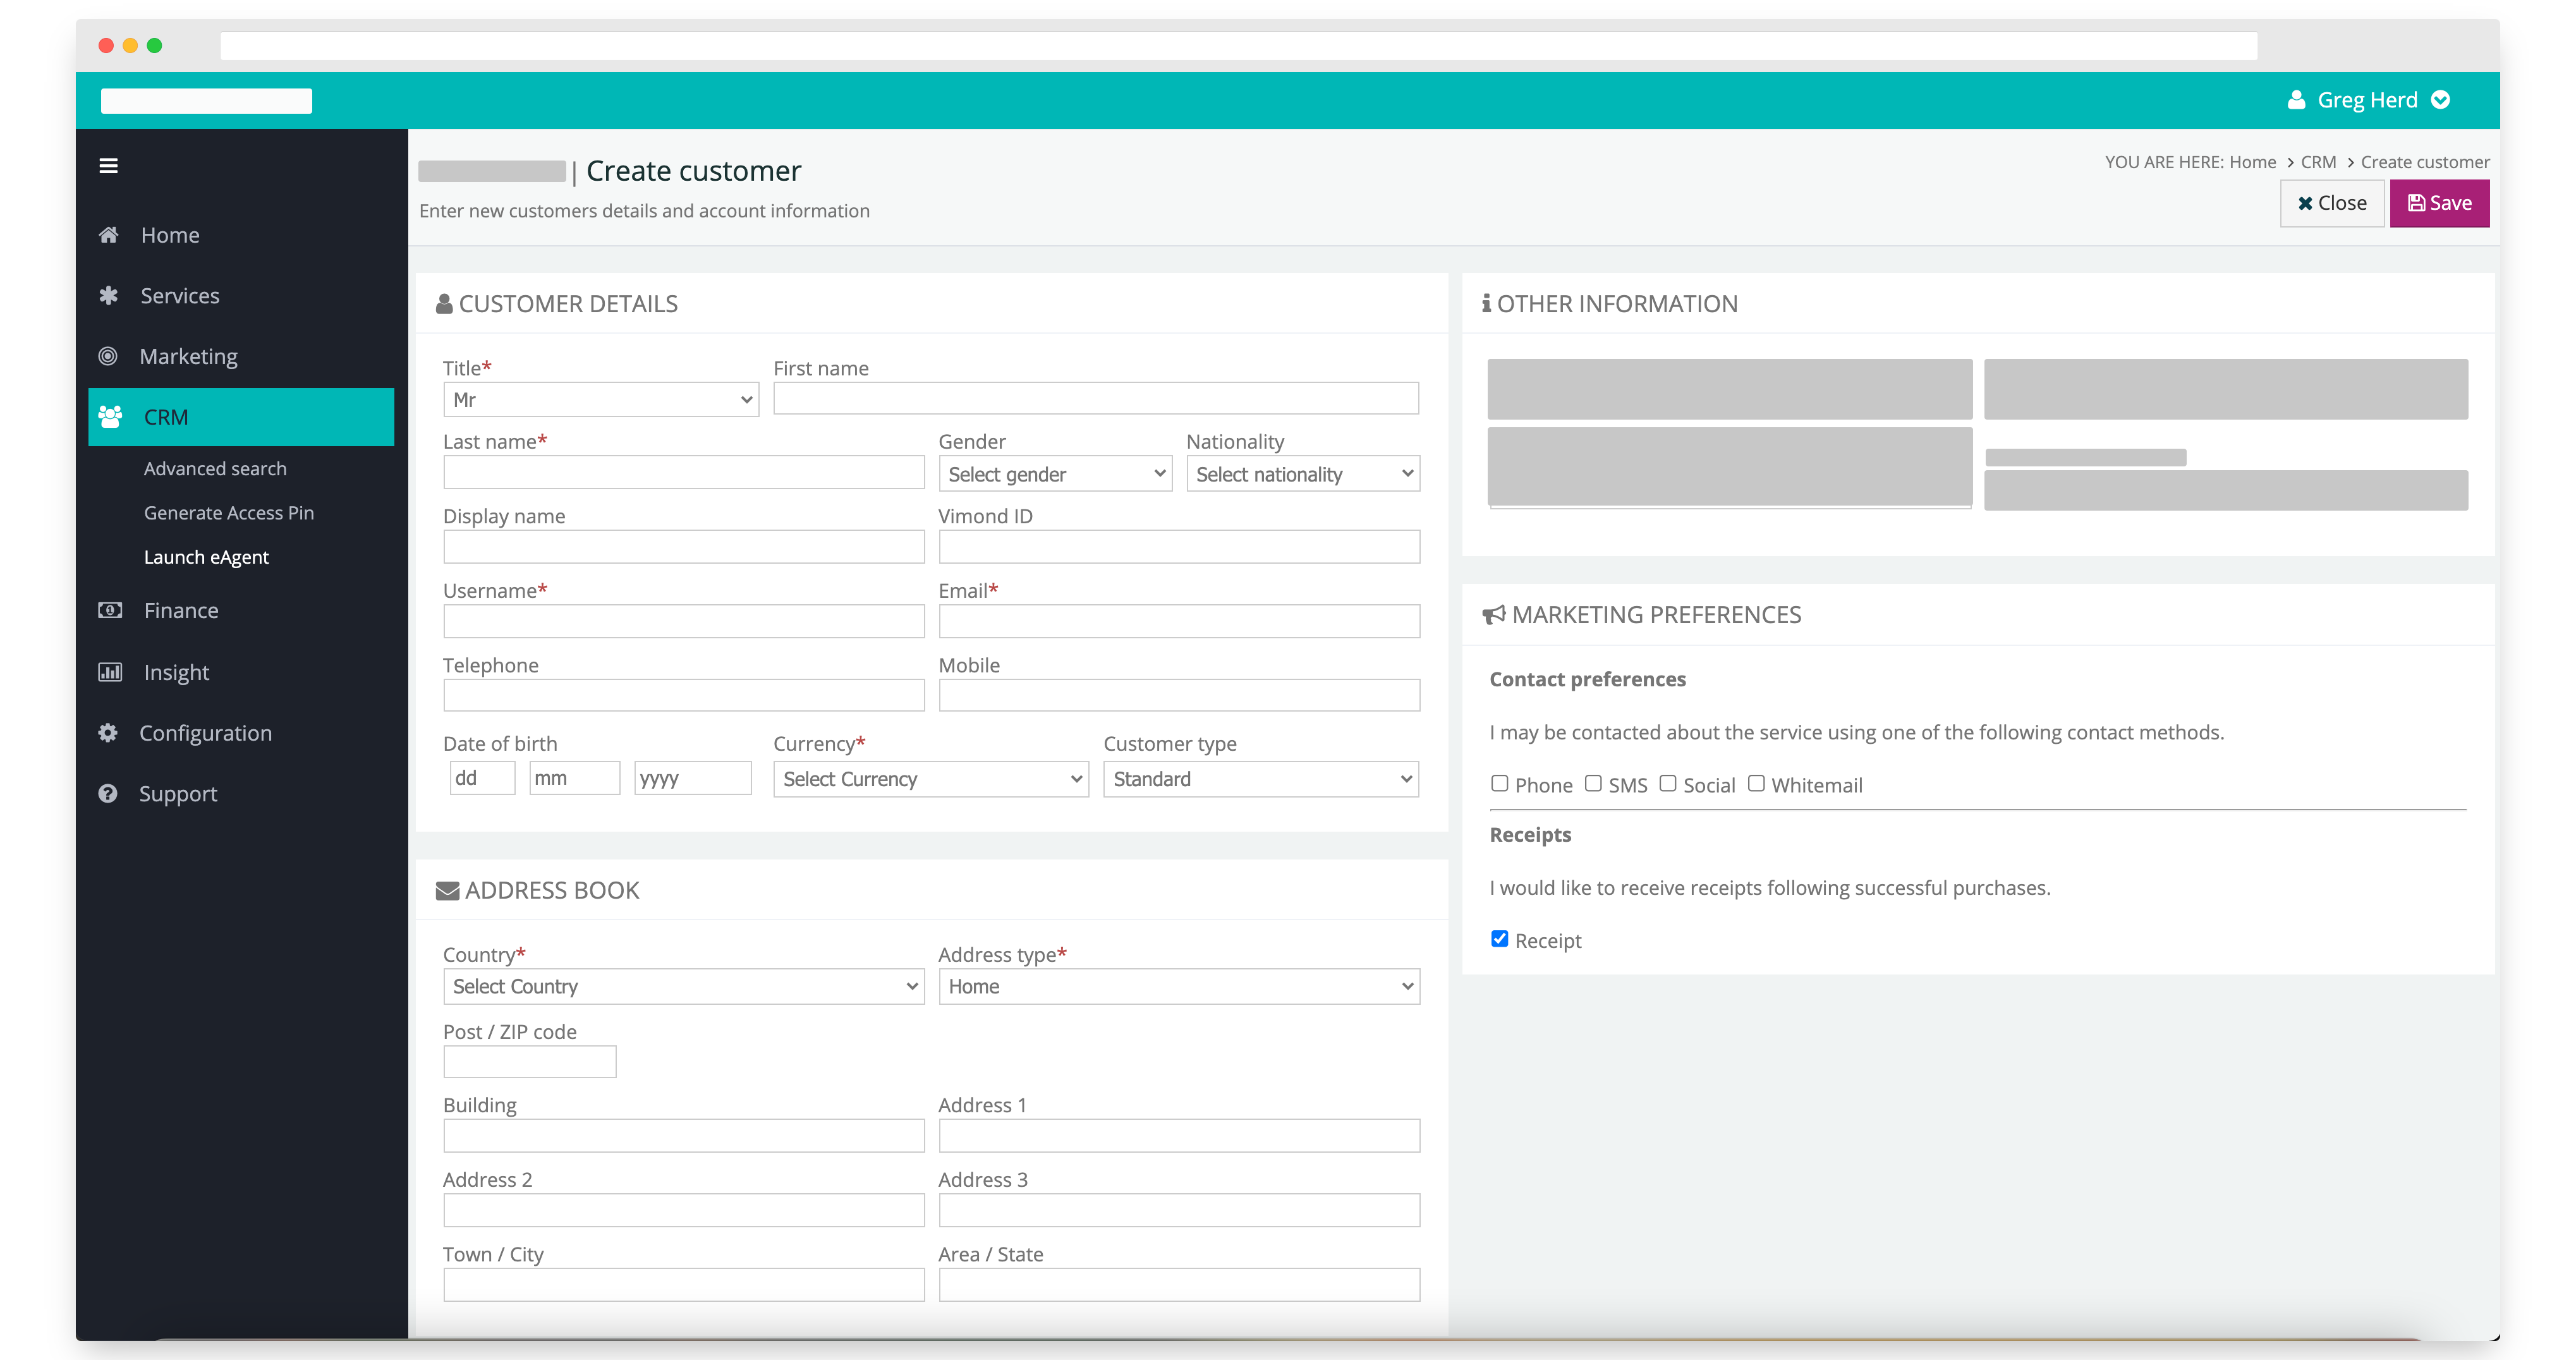Follow the Home breadcrumb link
This screenshot has height=1360, width=2576.
pyautogui.click(x=2252, y=162)
